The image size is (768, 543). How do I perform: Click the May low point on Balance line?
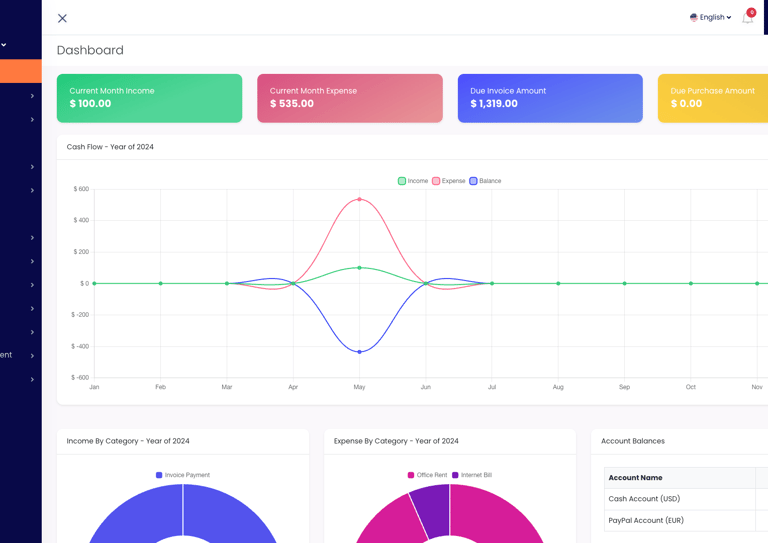360,352
